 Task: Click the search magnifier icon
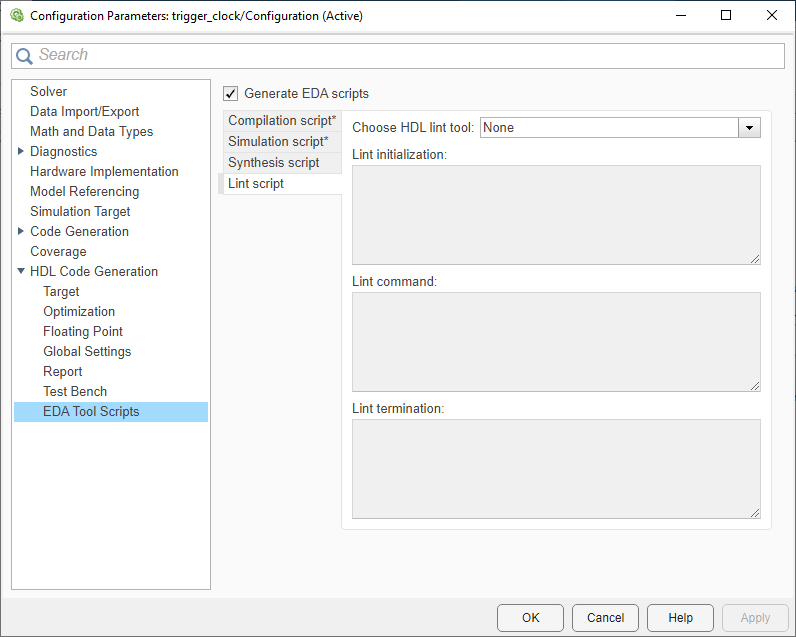(x=24, y=56)
